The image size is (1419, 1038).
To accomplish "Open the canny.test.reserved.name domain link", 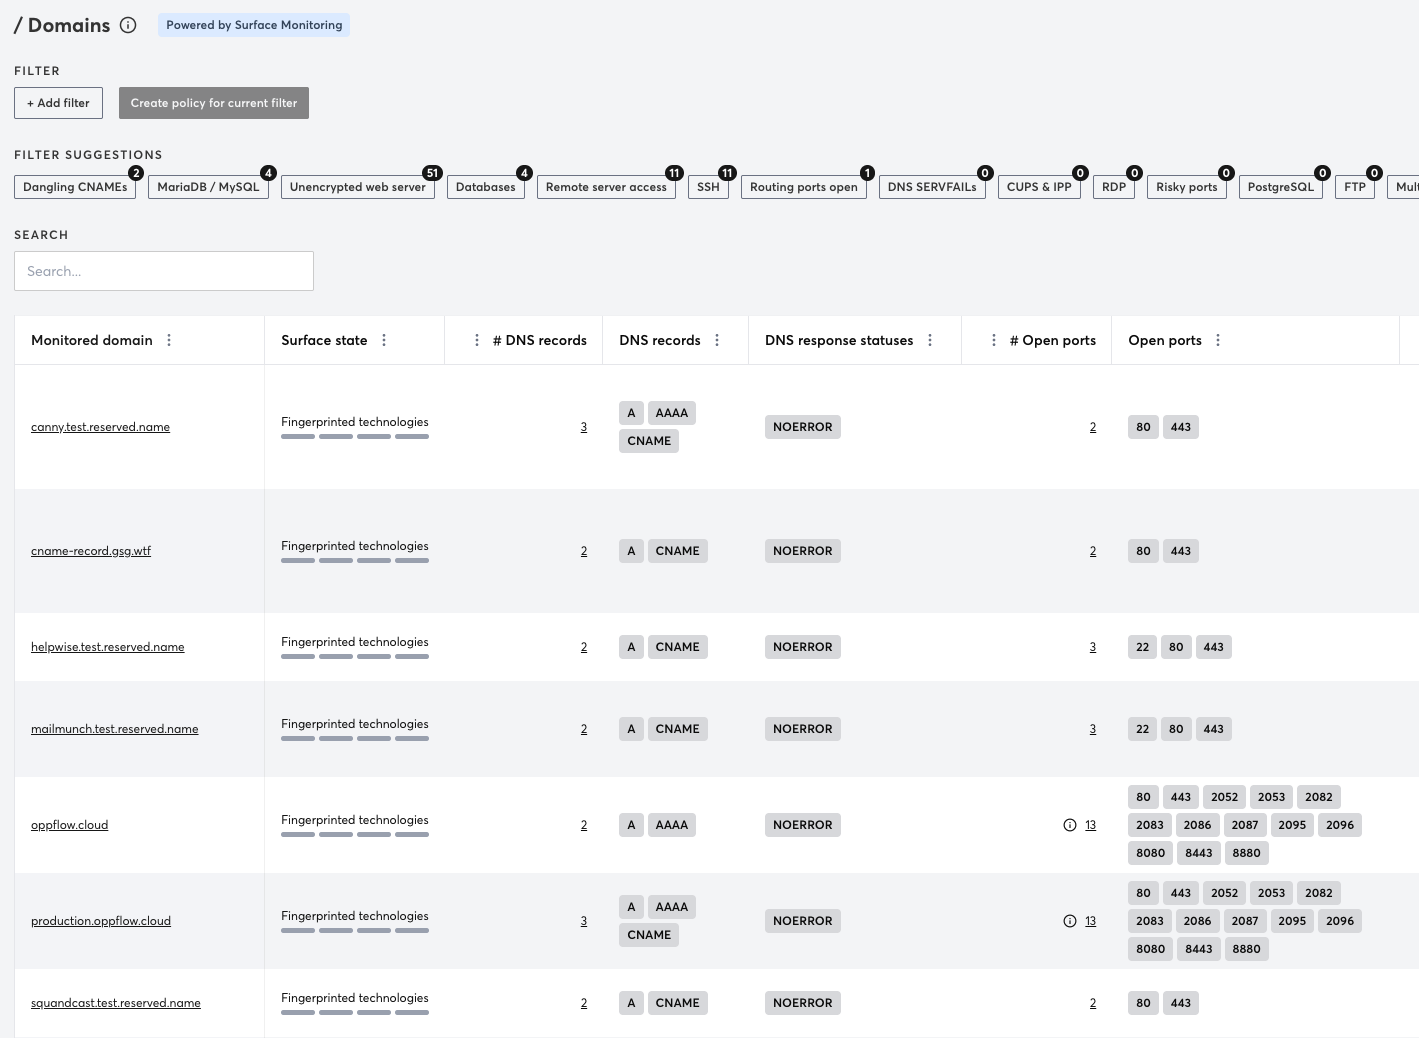I will tap(100, 427).
